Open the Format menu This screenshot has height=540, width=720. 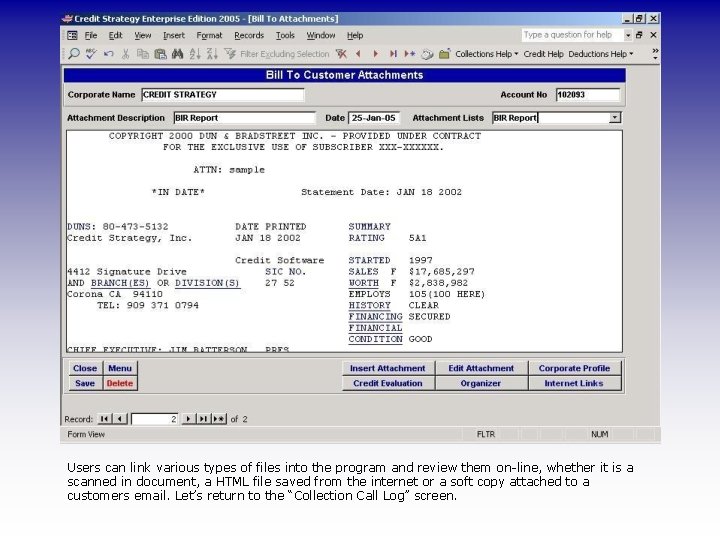pos(209,35)
